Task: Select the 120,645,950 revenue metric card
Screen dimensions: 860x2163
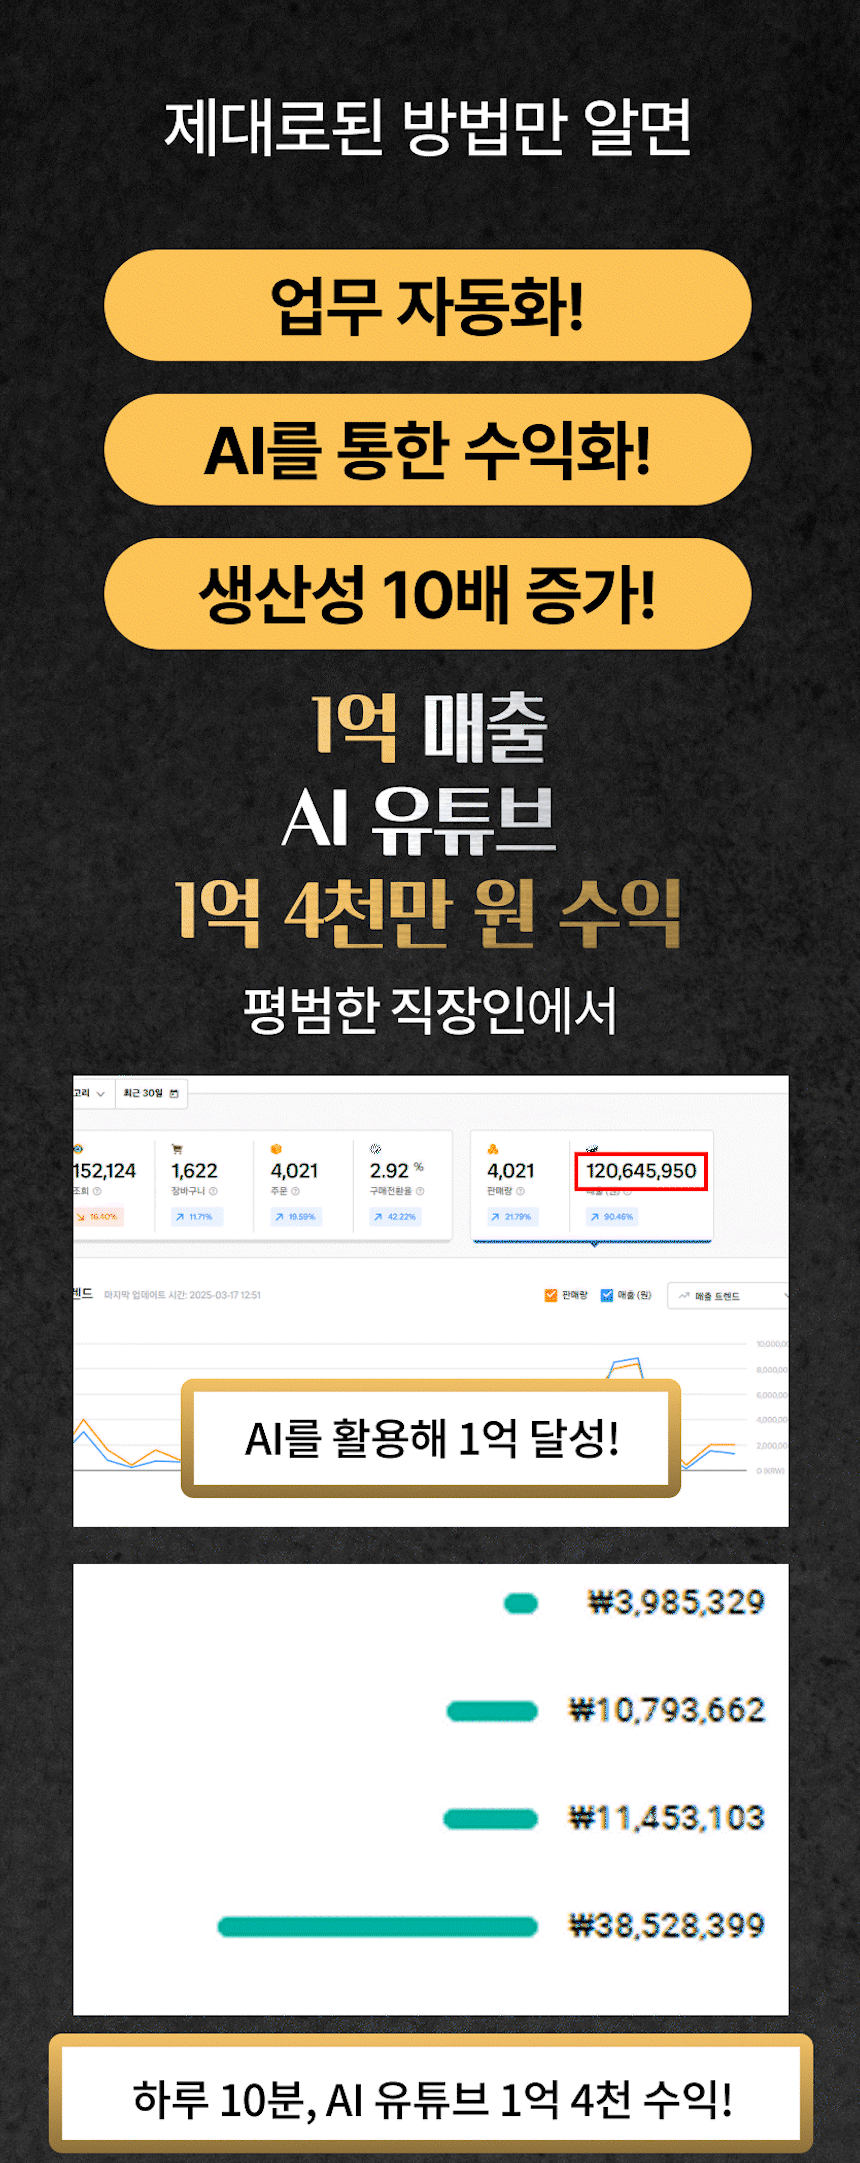Action: (x=641, y=1186)
